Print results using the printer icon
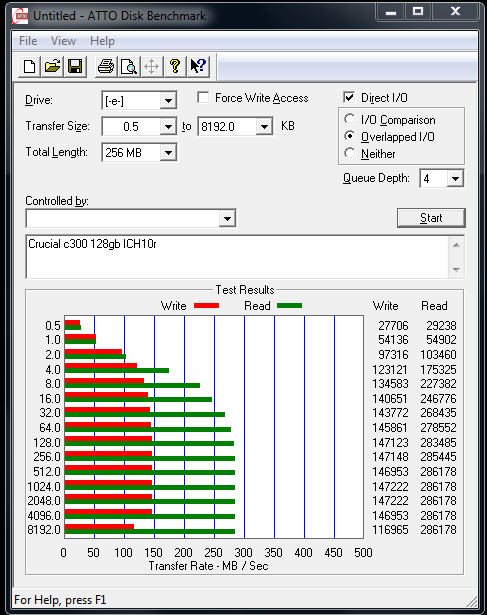 click(x=105, y=66)
